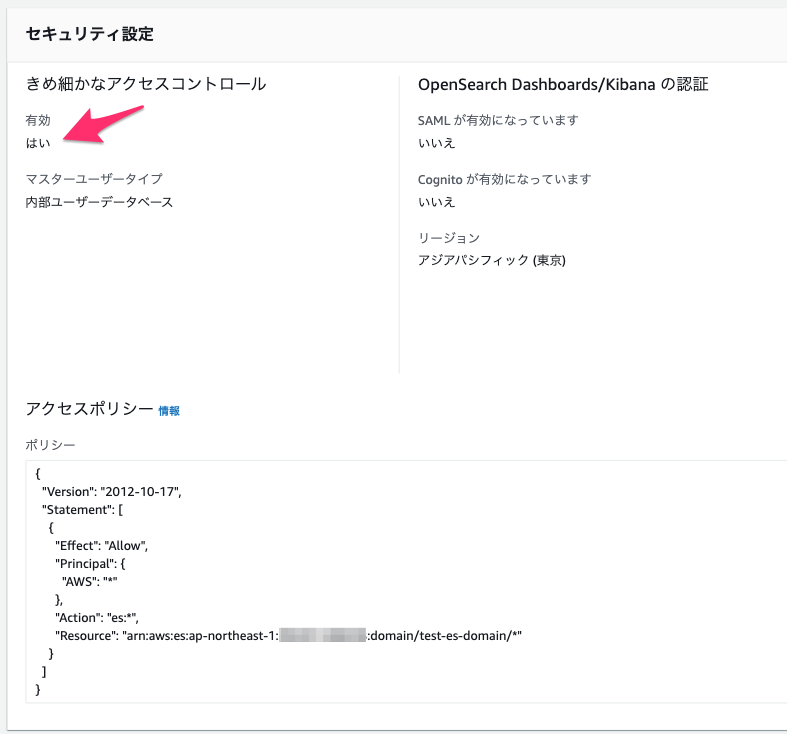Viewport: 787px width, 734px height.
Task: Click the リージョン label
Action: tap(449, 238)
